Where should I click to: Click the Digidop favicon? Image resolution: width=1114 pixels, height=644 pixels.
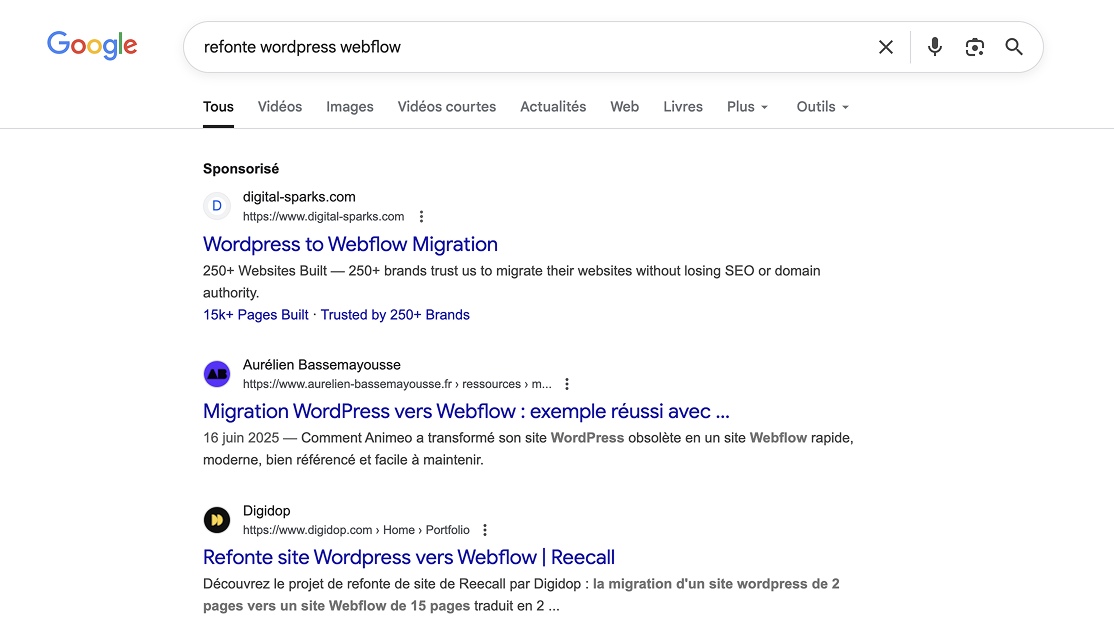[x=217, y=519]
